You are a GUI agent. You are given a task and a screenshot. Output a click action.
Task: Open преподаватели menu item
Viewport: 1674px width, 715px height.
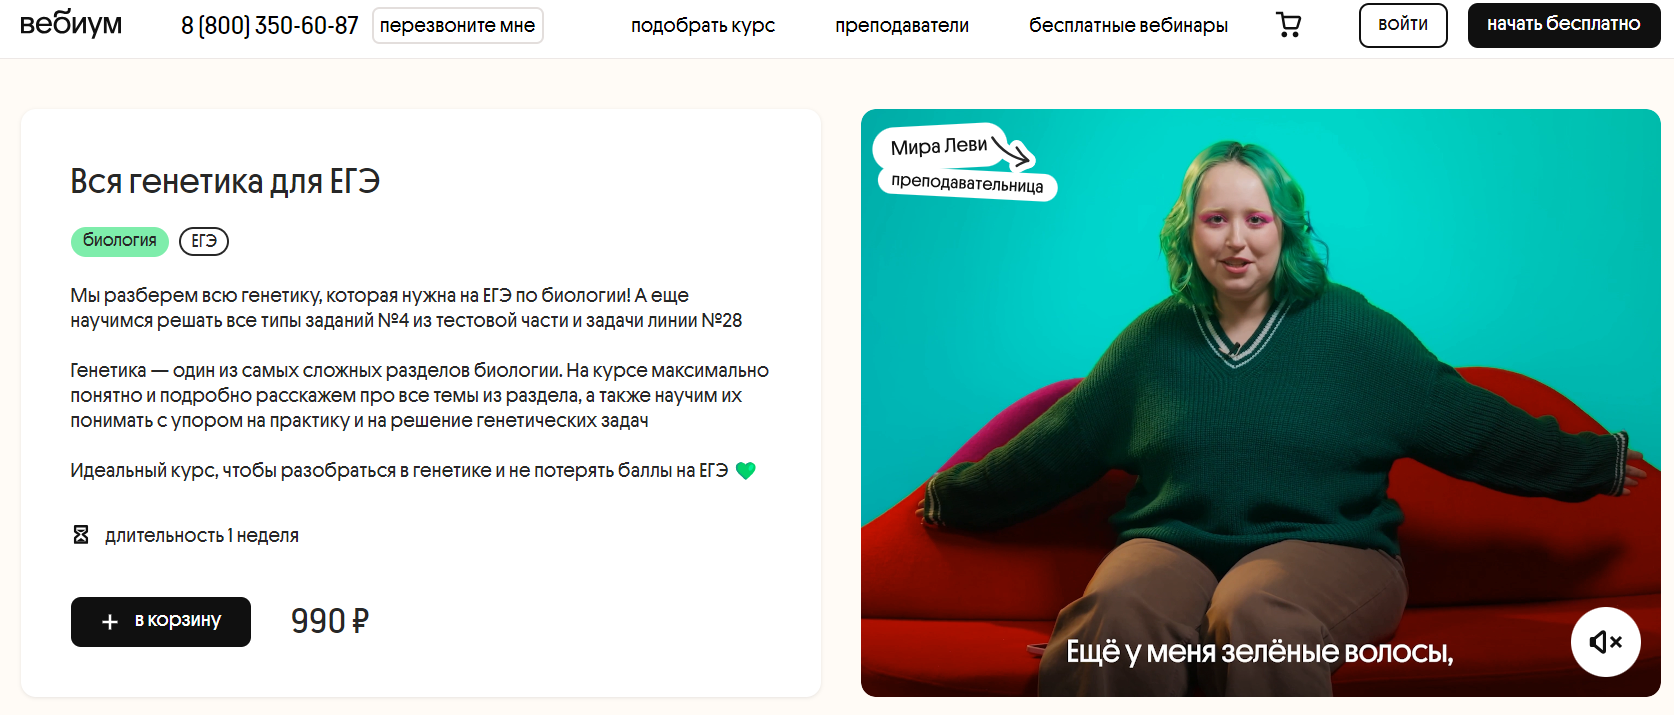(902, 26)
